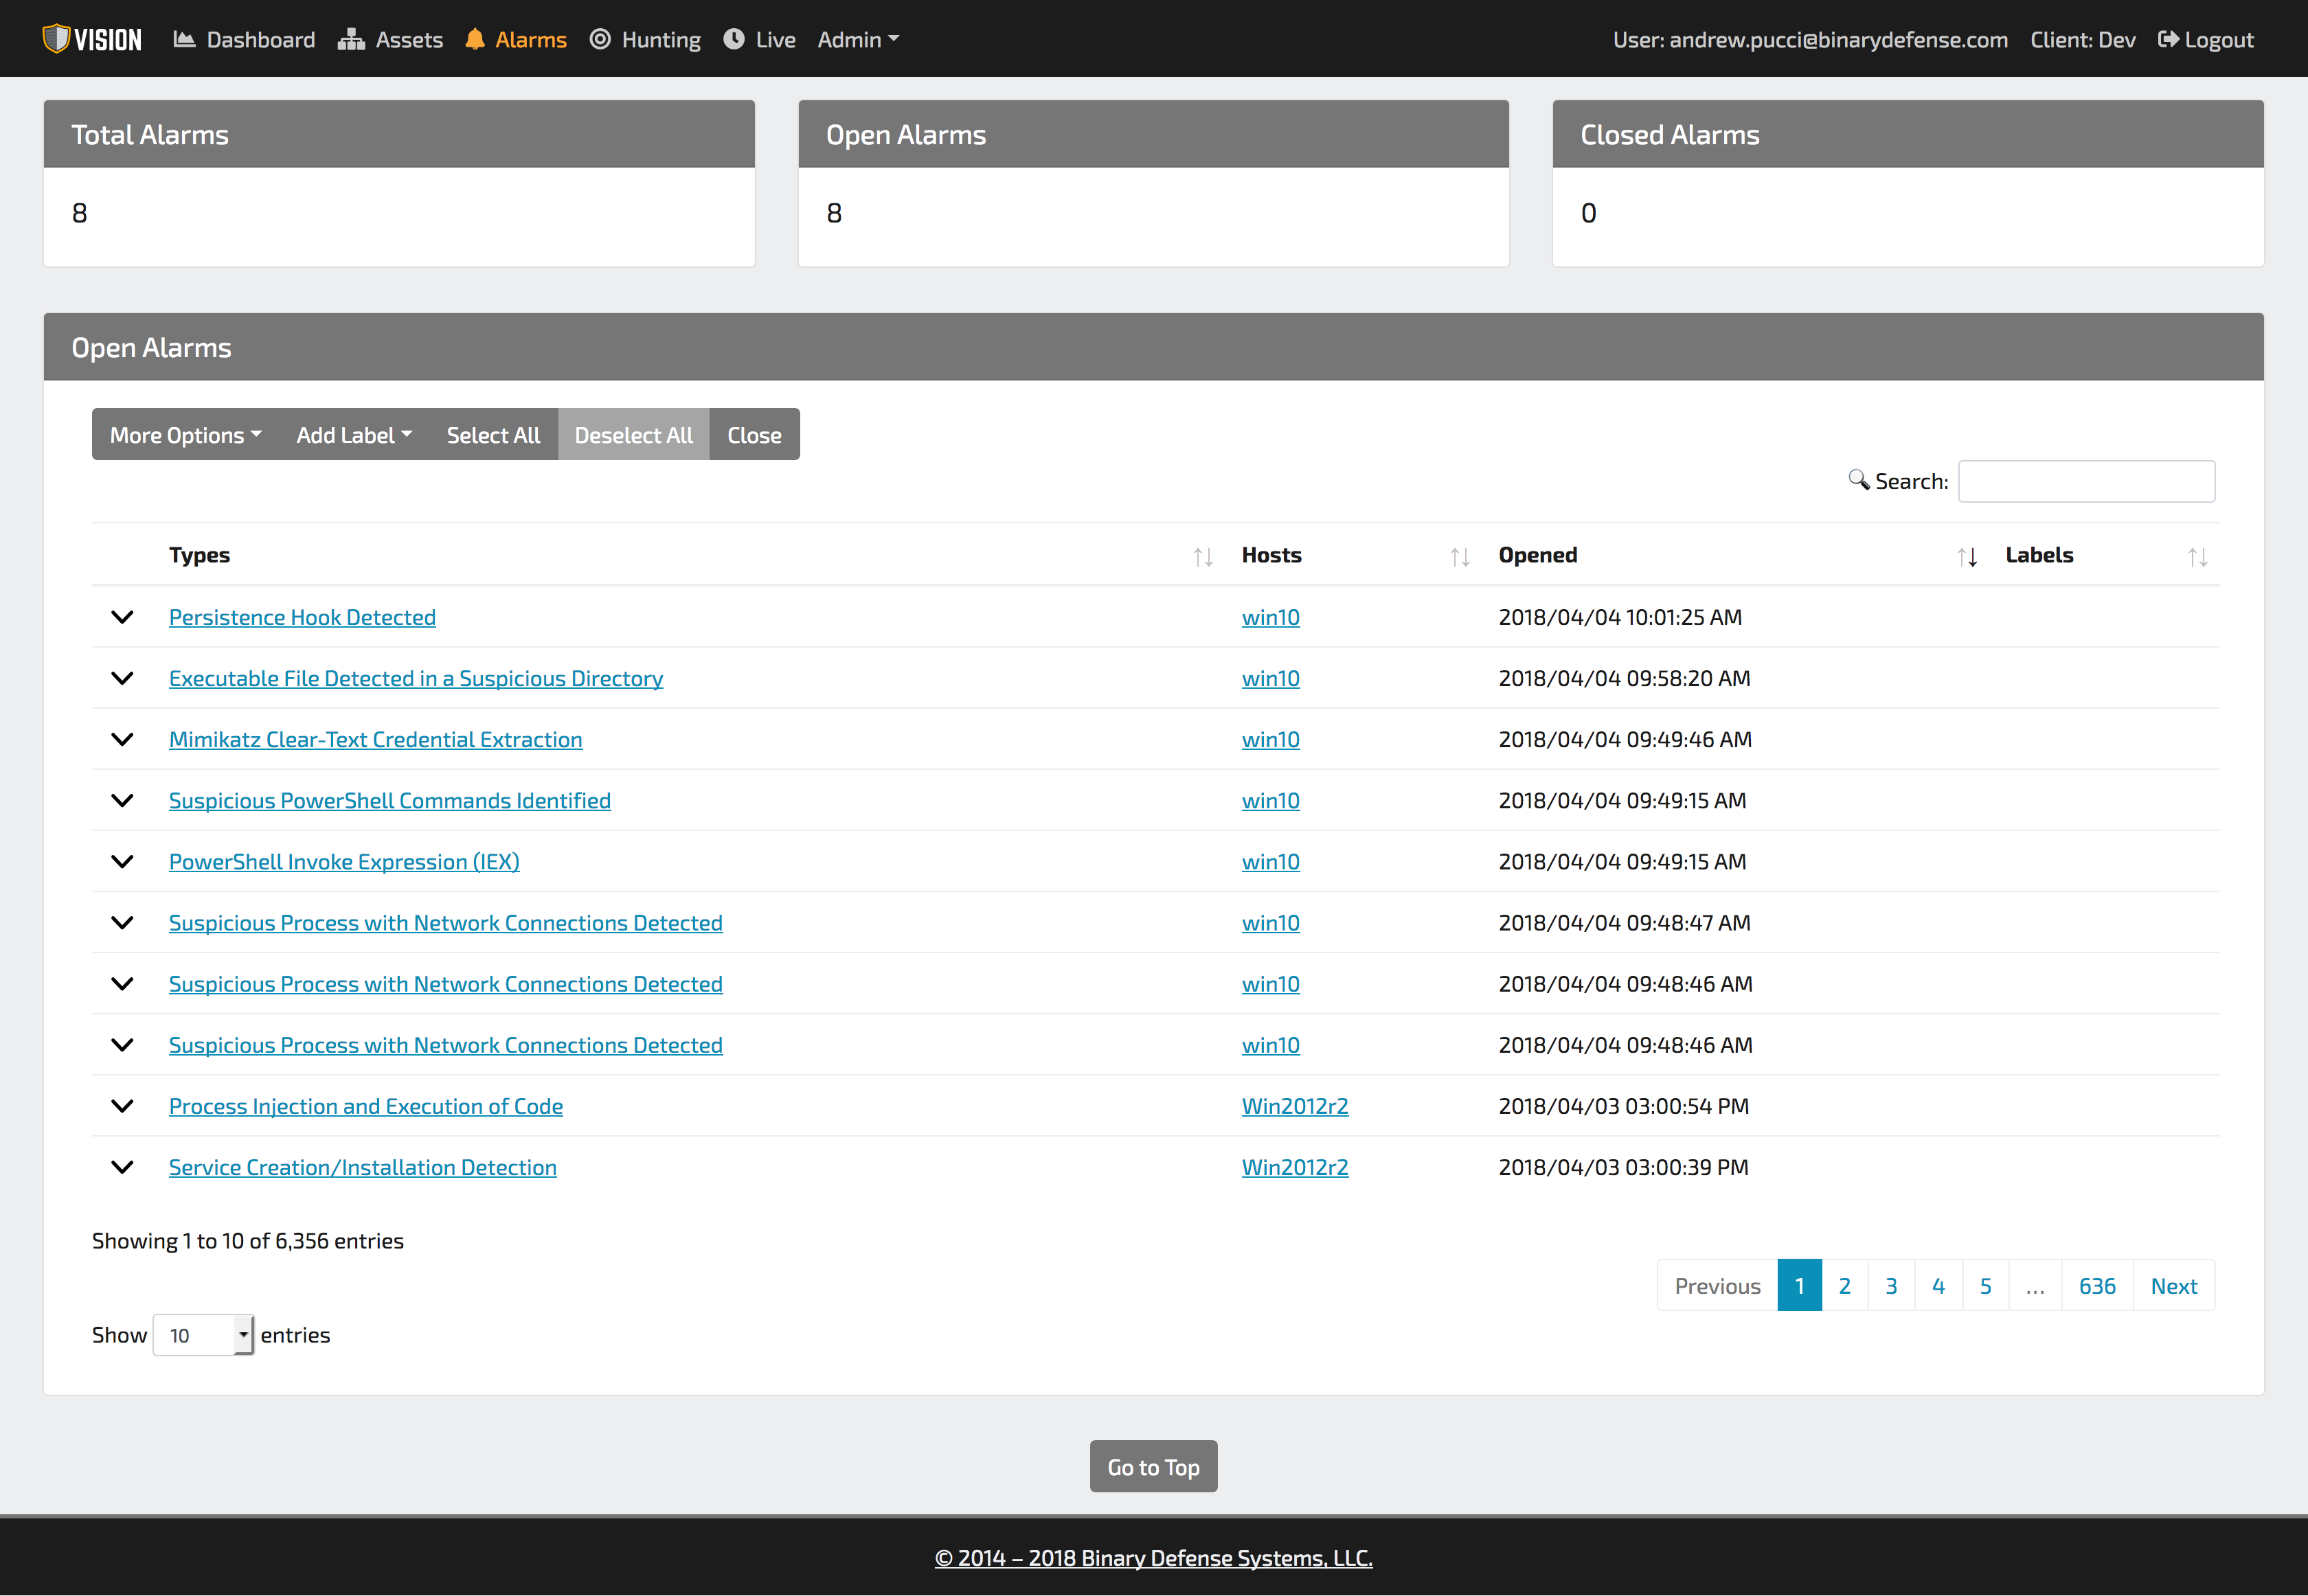
Task: Expand the Executable File Detected row chevron
Action: click(122, 678)
